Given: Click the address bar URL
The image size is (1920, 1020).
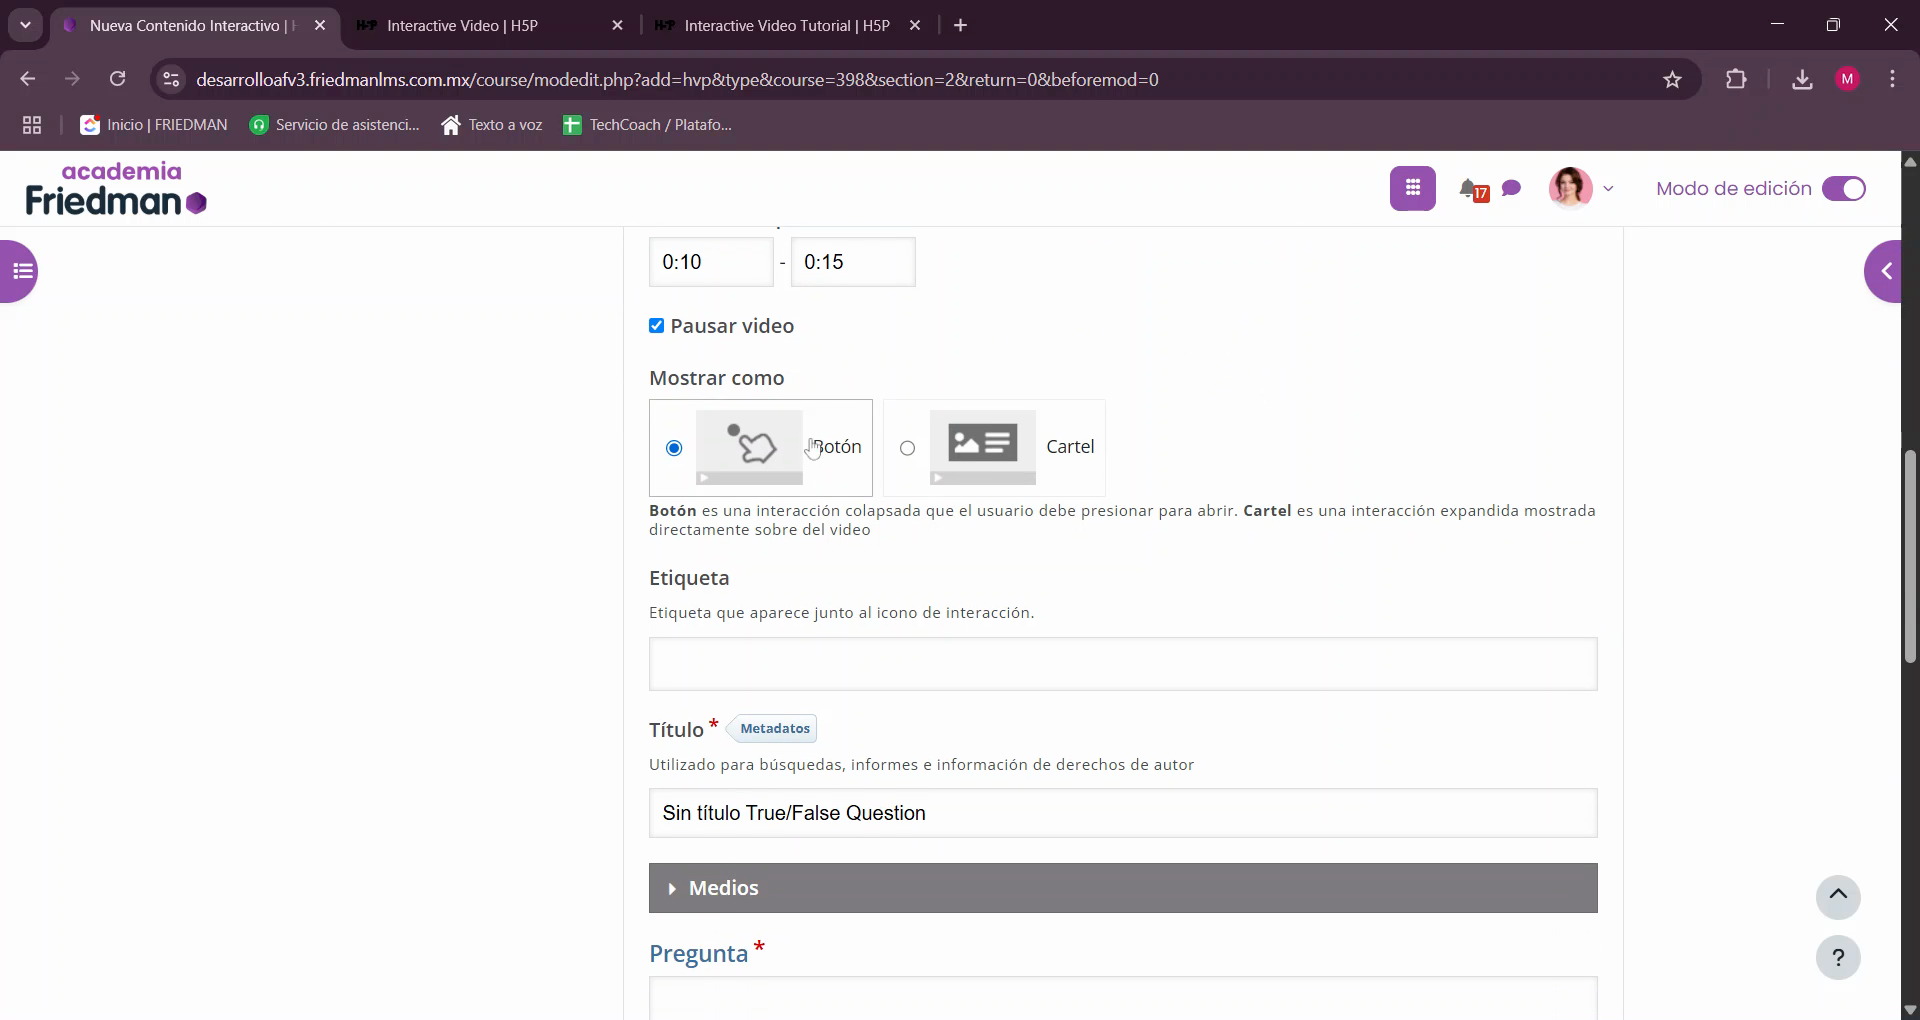Looking at the screenshot, I should (677, 80).
